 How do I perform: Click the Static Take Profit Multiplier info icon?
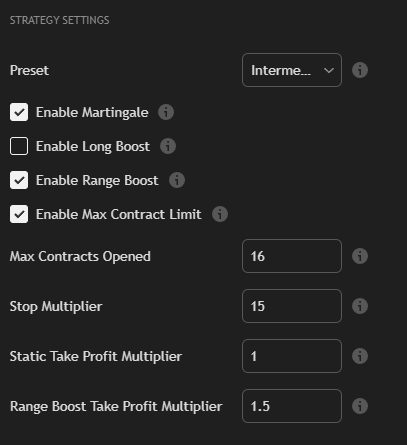pyautogui.click(x=360, y=356)
